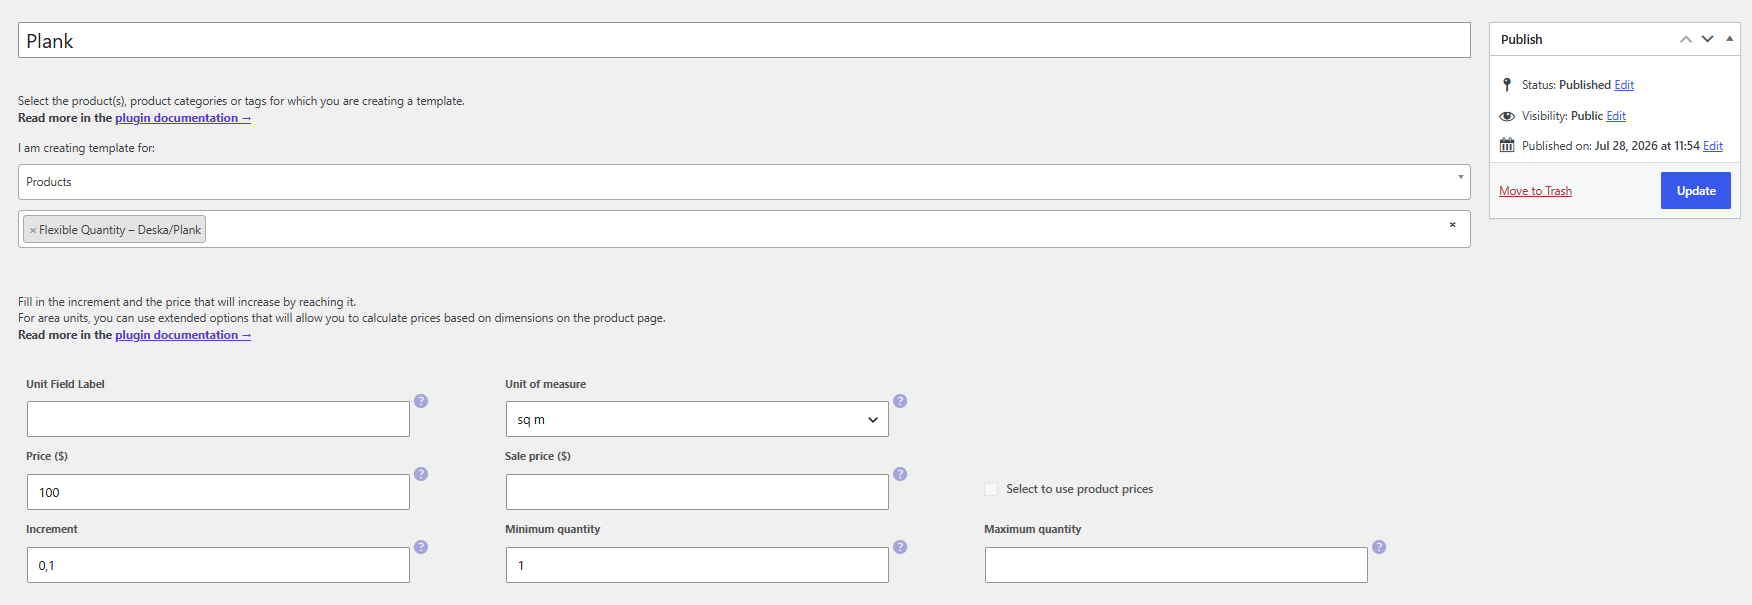Screen dimensions: 1752x605
Task: Collapse the Publish panel with triangle toggle
Action: (1729, 39)
